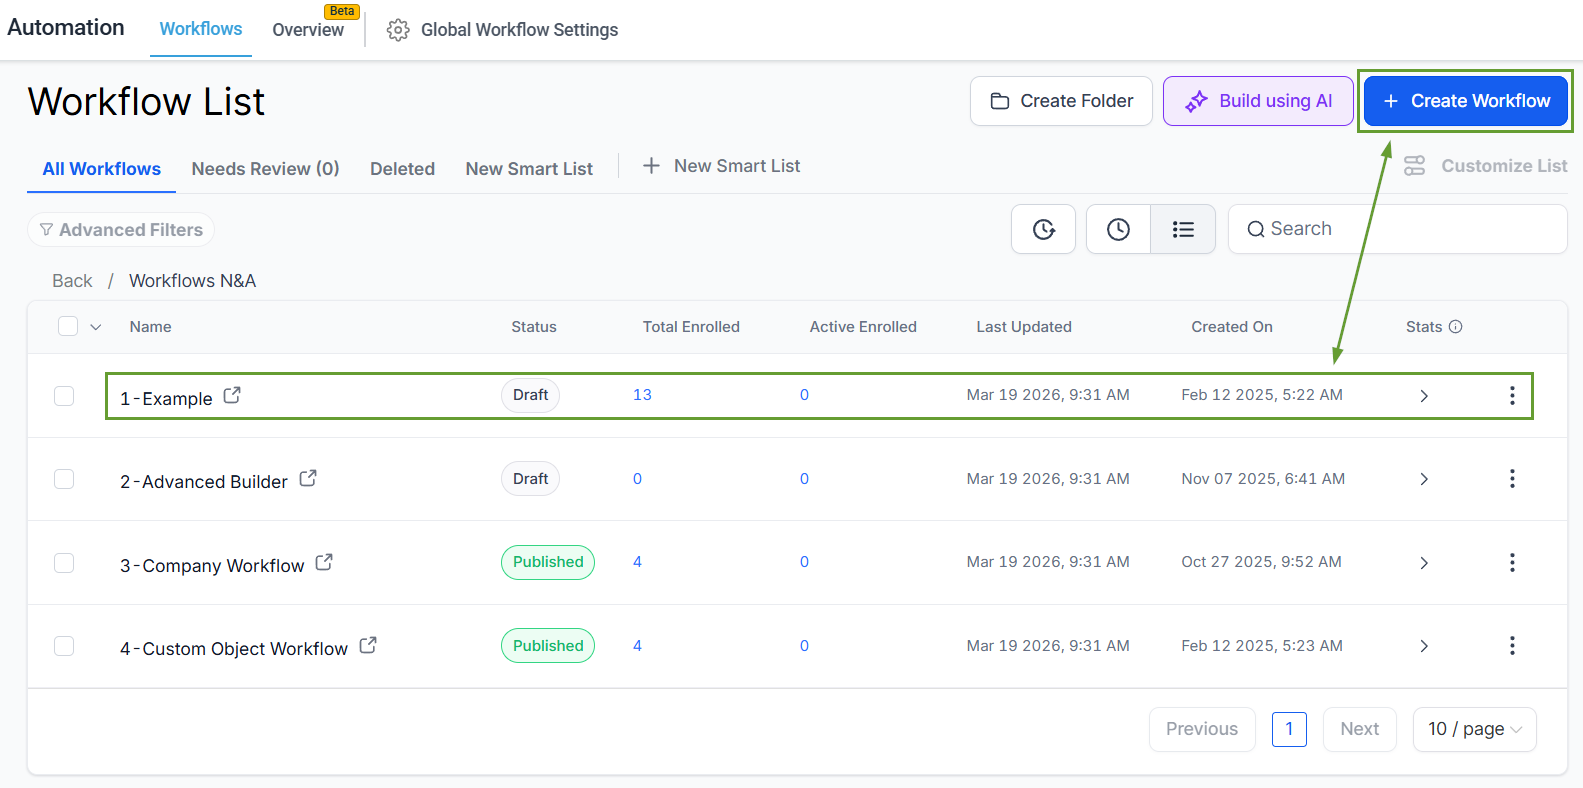This screenshot has width=1583, height=788.
Task: Click external link icon beside Advanced Builder
Action: (x=308, y=479)
